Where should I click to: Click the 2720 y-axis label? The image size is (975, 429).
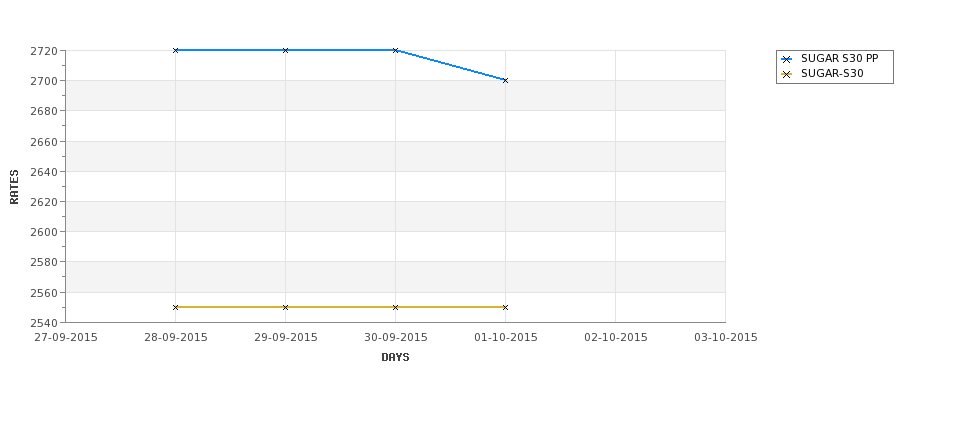[44, 51]
